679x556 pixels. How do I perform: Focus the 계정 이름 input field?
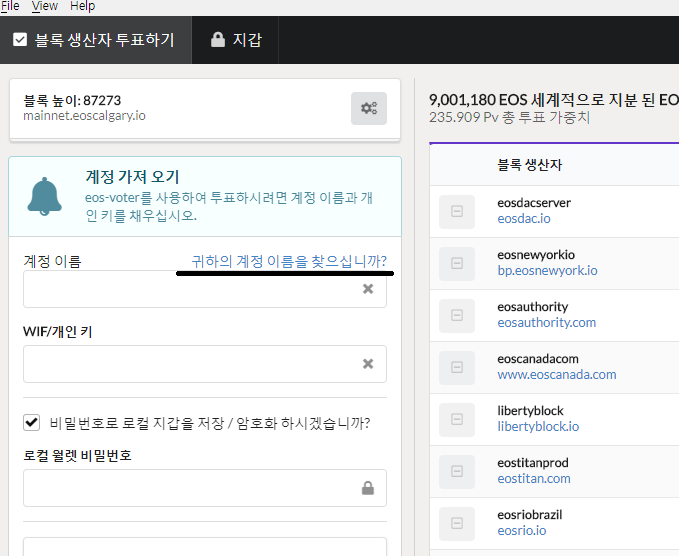click(x=205, y=289)
